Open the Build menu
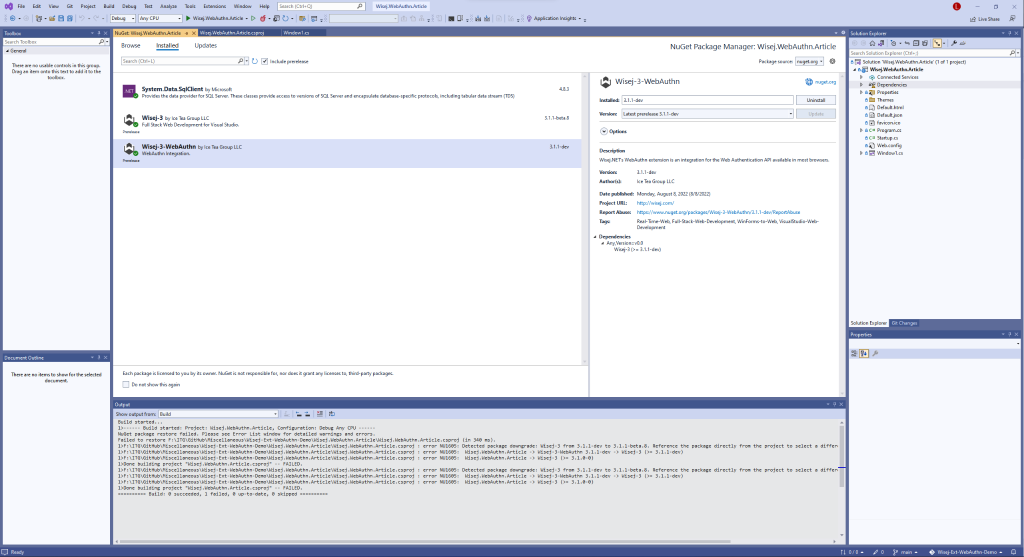This screenshot has height=557, width=1024. click(x=108, y=6)
